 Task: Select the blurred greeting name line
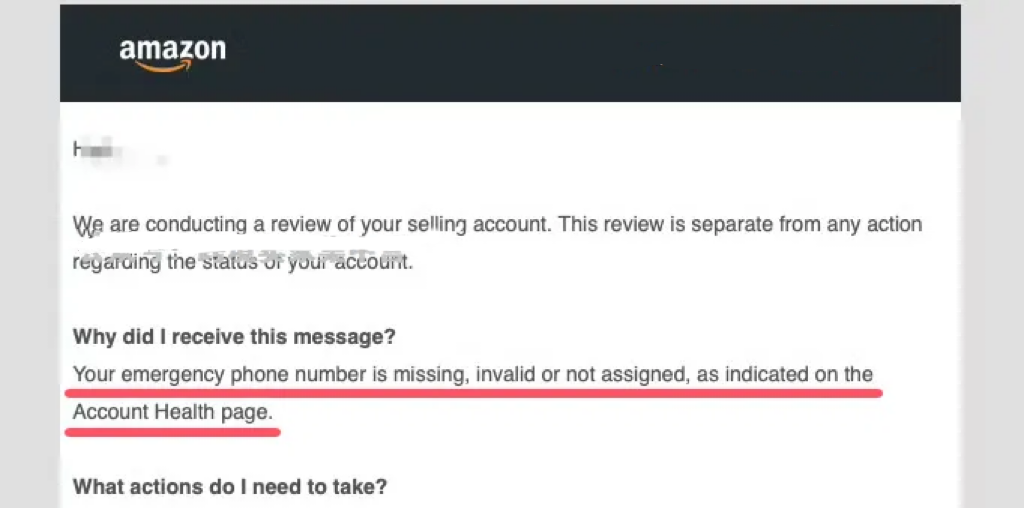(110, 150)
